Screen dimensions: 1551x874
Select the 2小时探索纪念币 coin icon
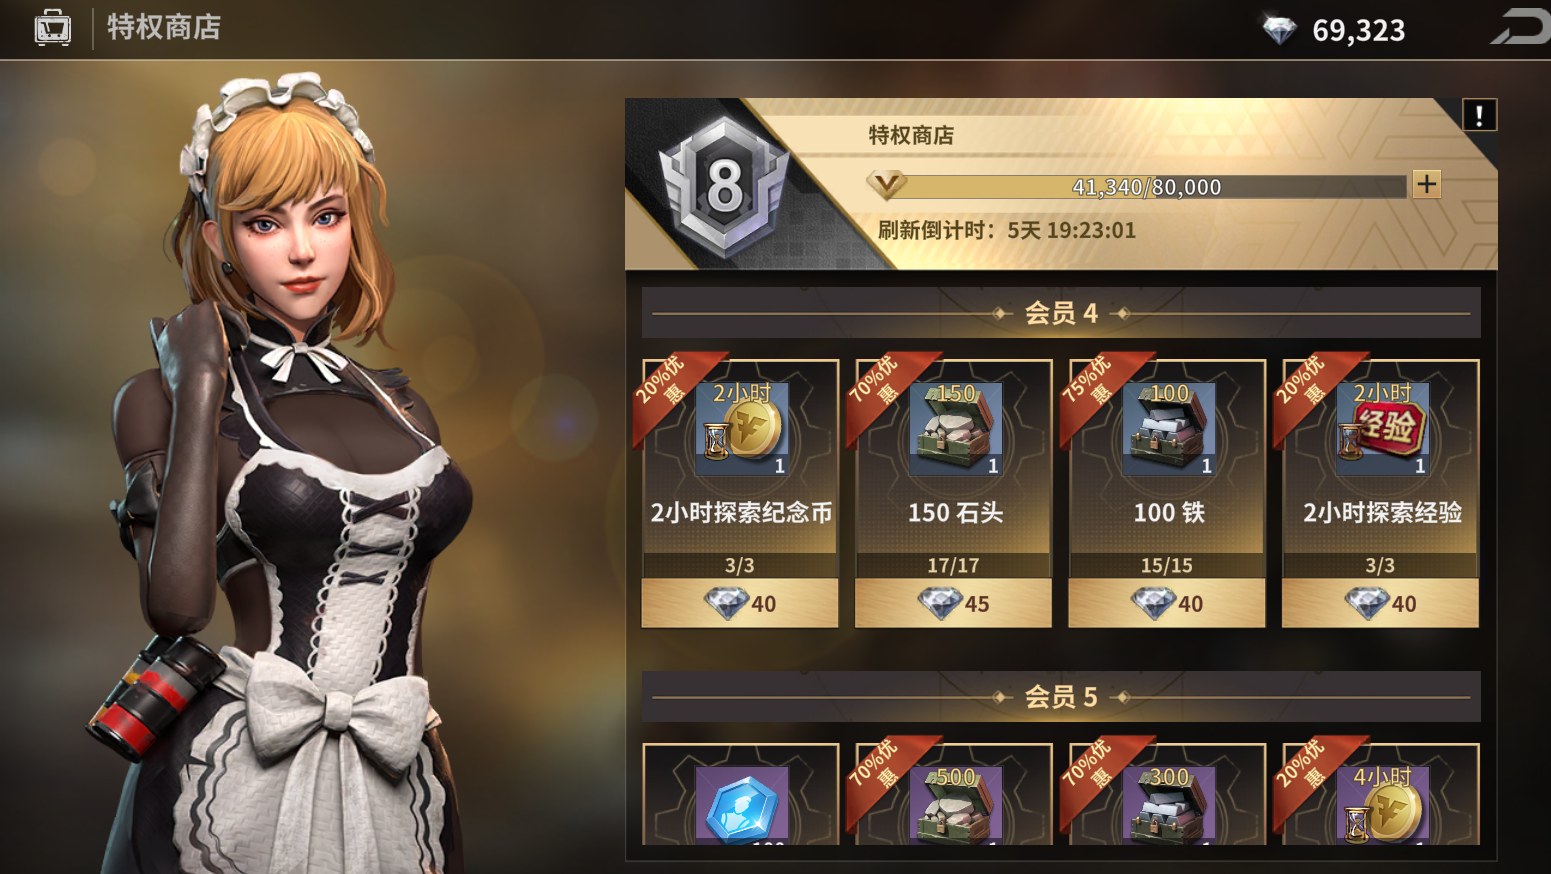pyautogui.click(x=741, y=430)
